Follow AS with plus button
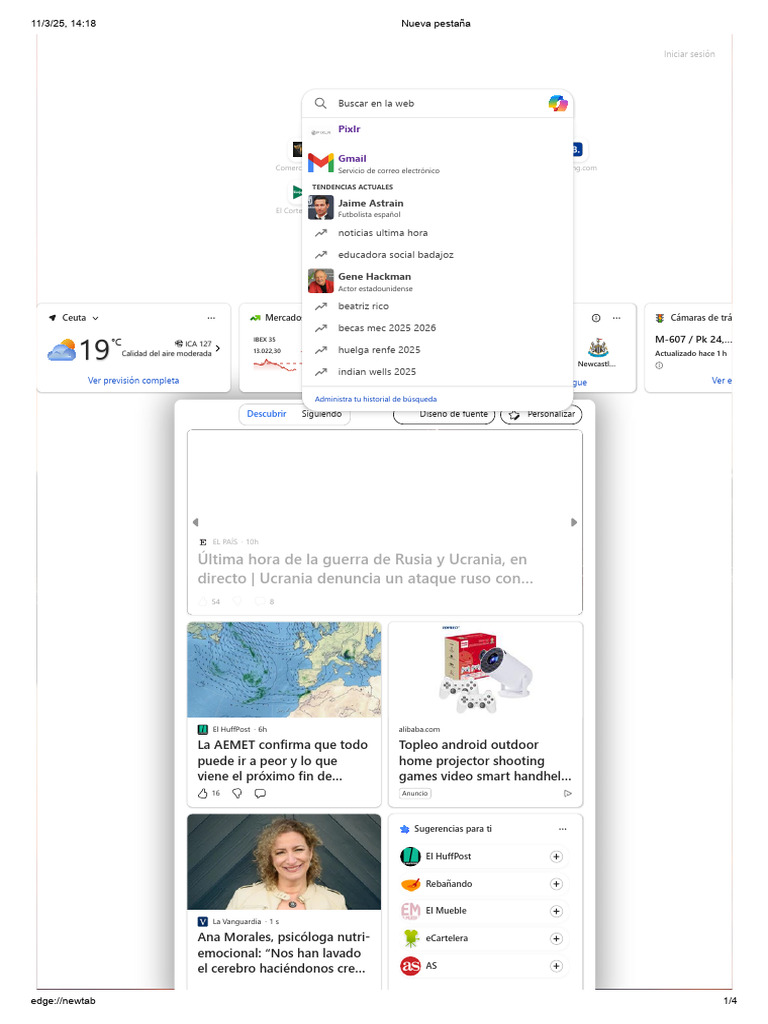Image resolution: width=768 pixels, height=1024 pixels. 556,967
